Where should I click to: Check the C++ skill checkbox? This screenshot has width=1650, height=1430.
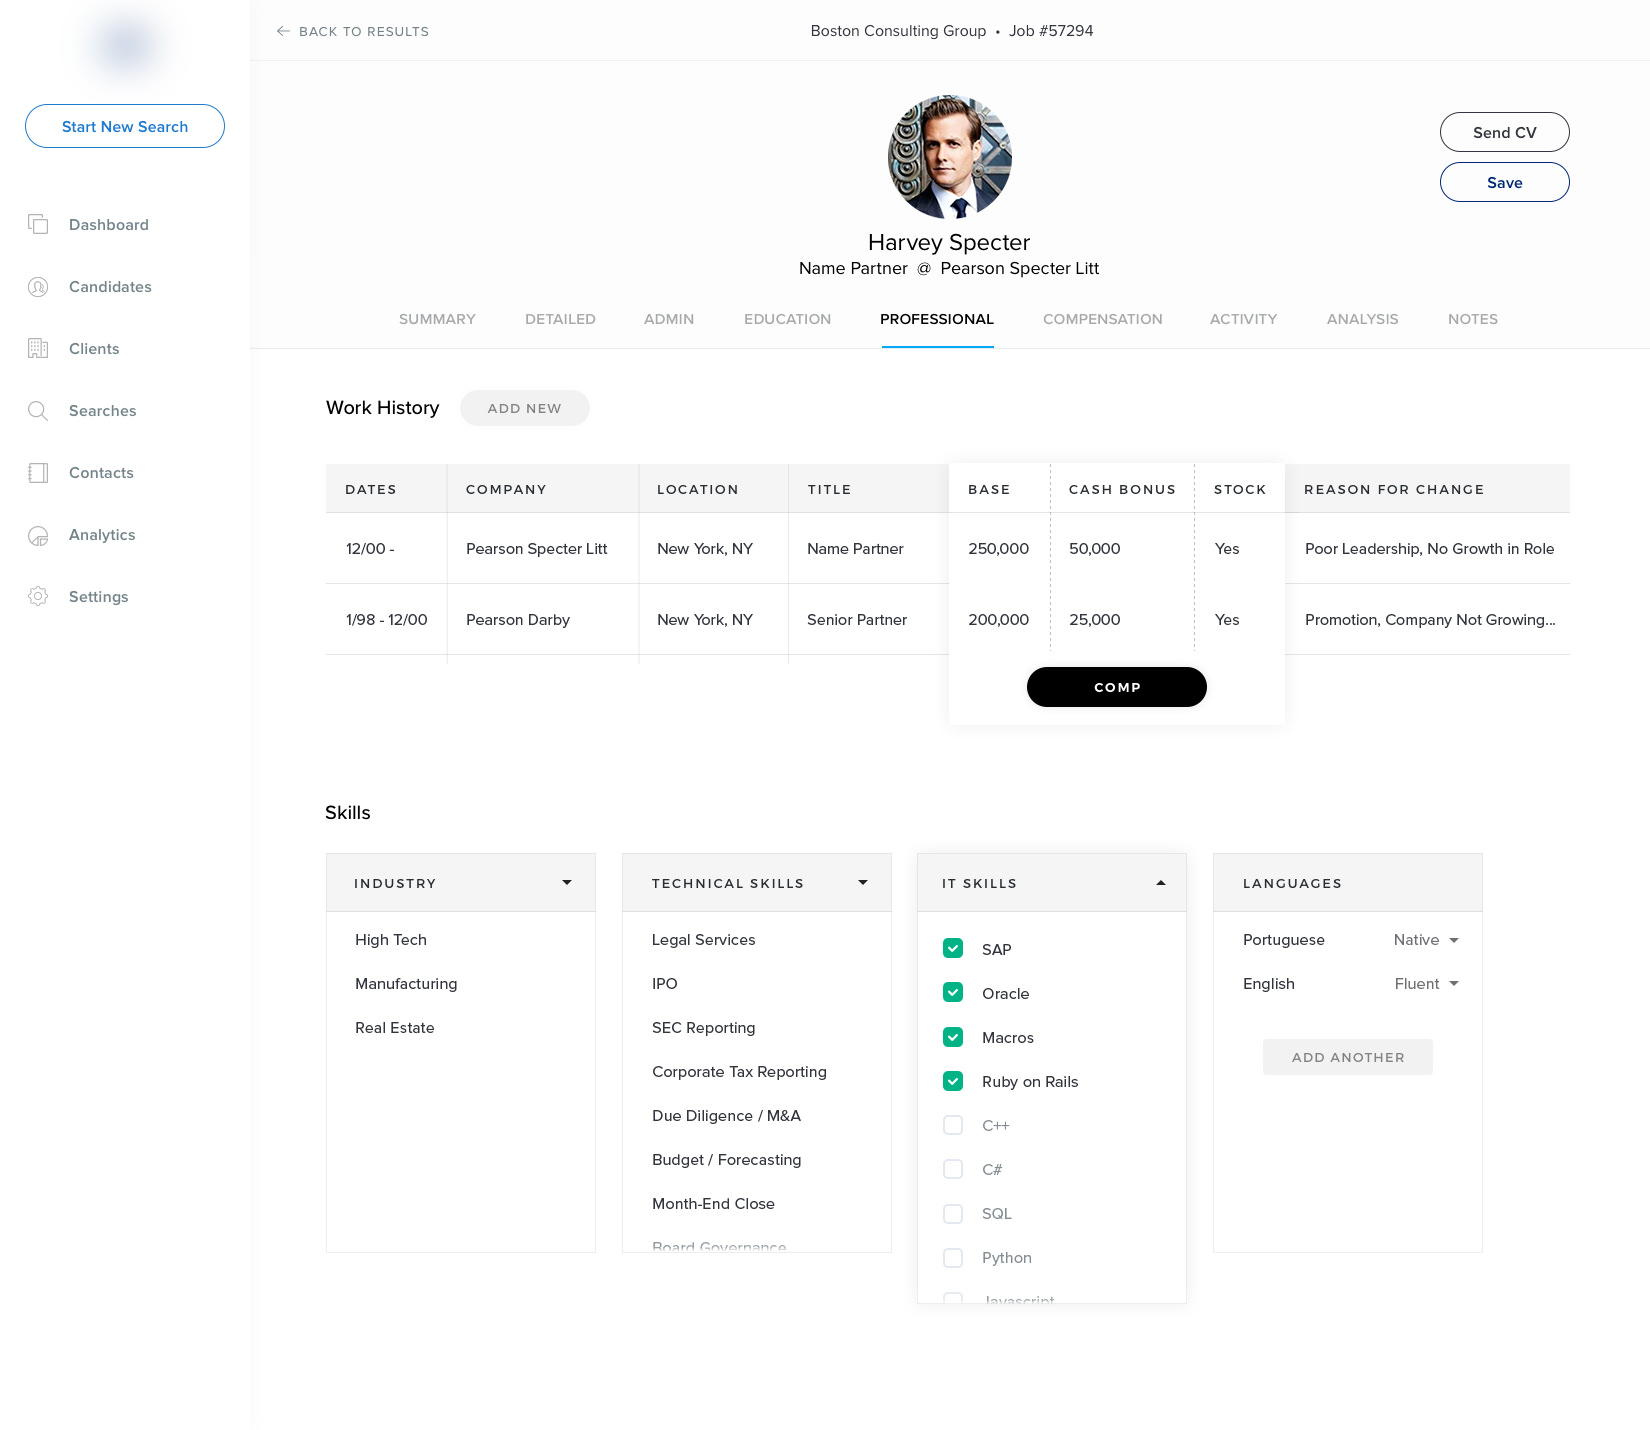point(953,1125)
